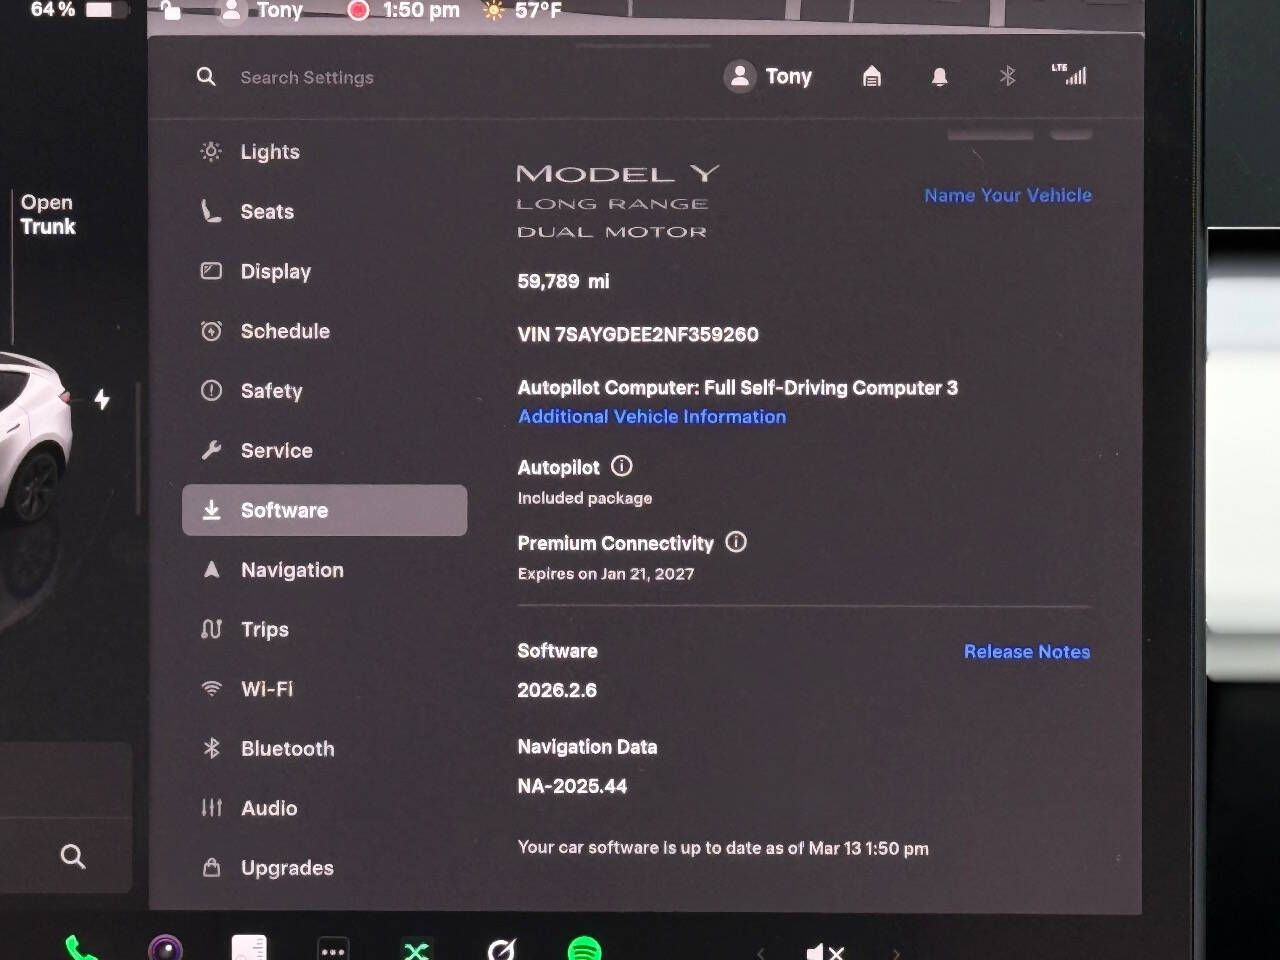Click Name Your Vehicle link
The image size is (1280, 960).
click(x=1007, y=196)
